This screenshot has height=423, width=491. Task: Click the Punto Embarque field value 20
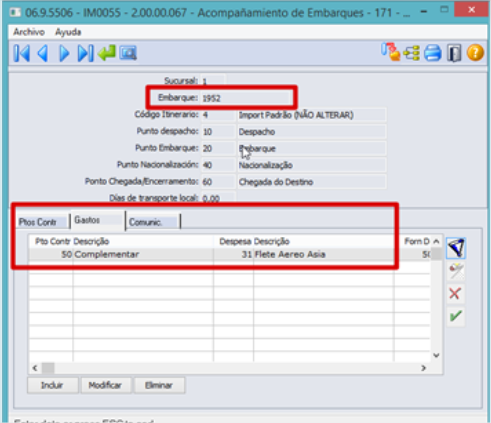(218, 148)
